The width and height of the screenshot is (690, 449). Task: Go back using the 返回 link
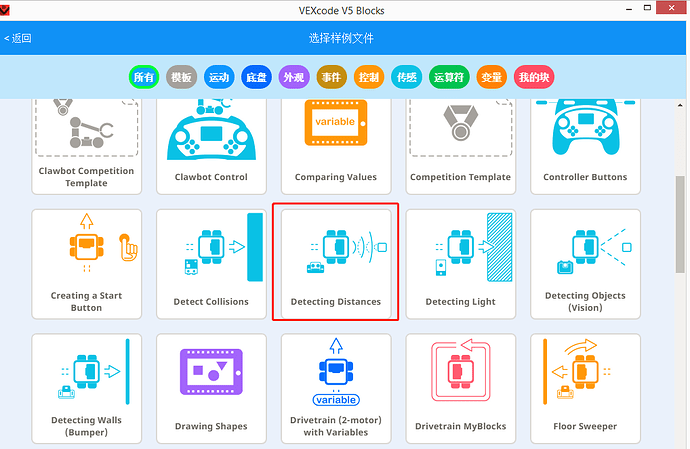[18, 38]
